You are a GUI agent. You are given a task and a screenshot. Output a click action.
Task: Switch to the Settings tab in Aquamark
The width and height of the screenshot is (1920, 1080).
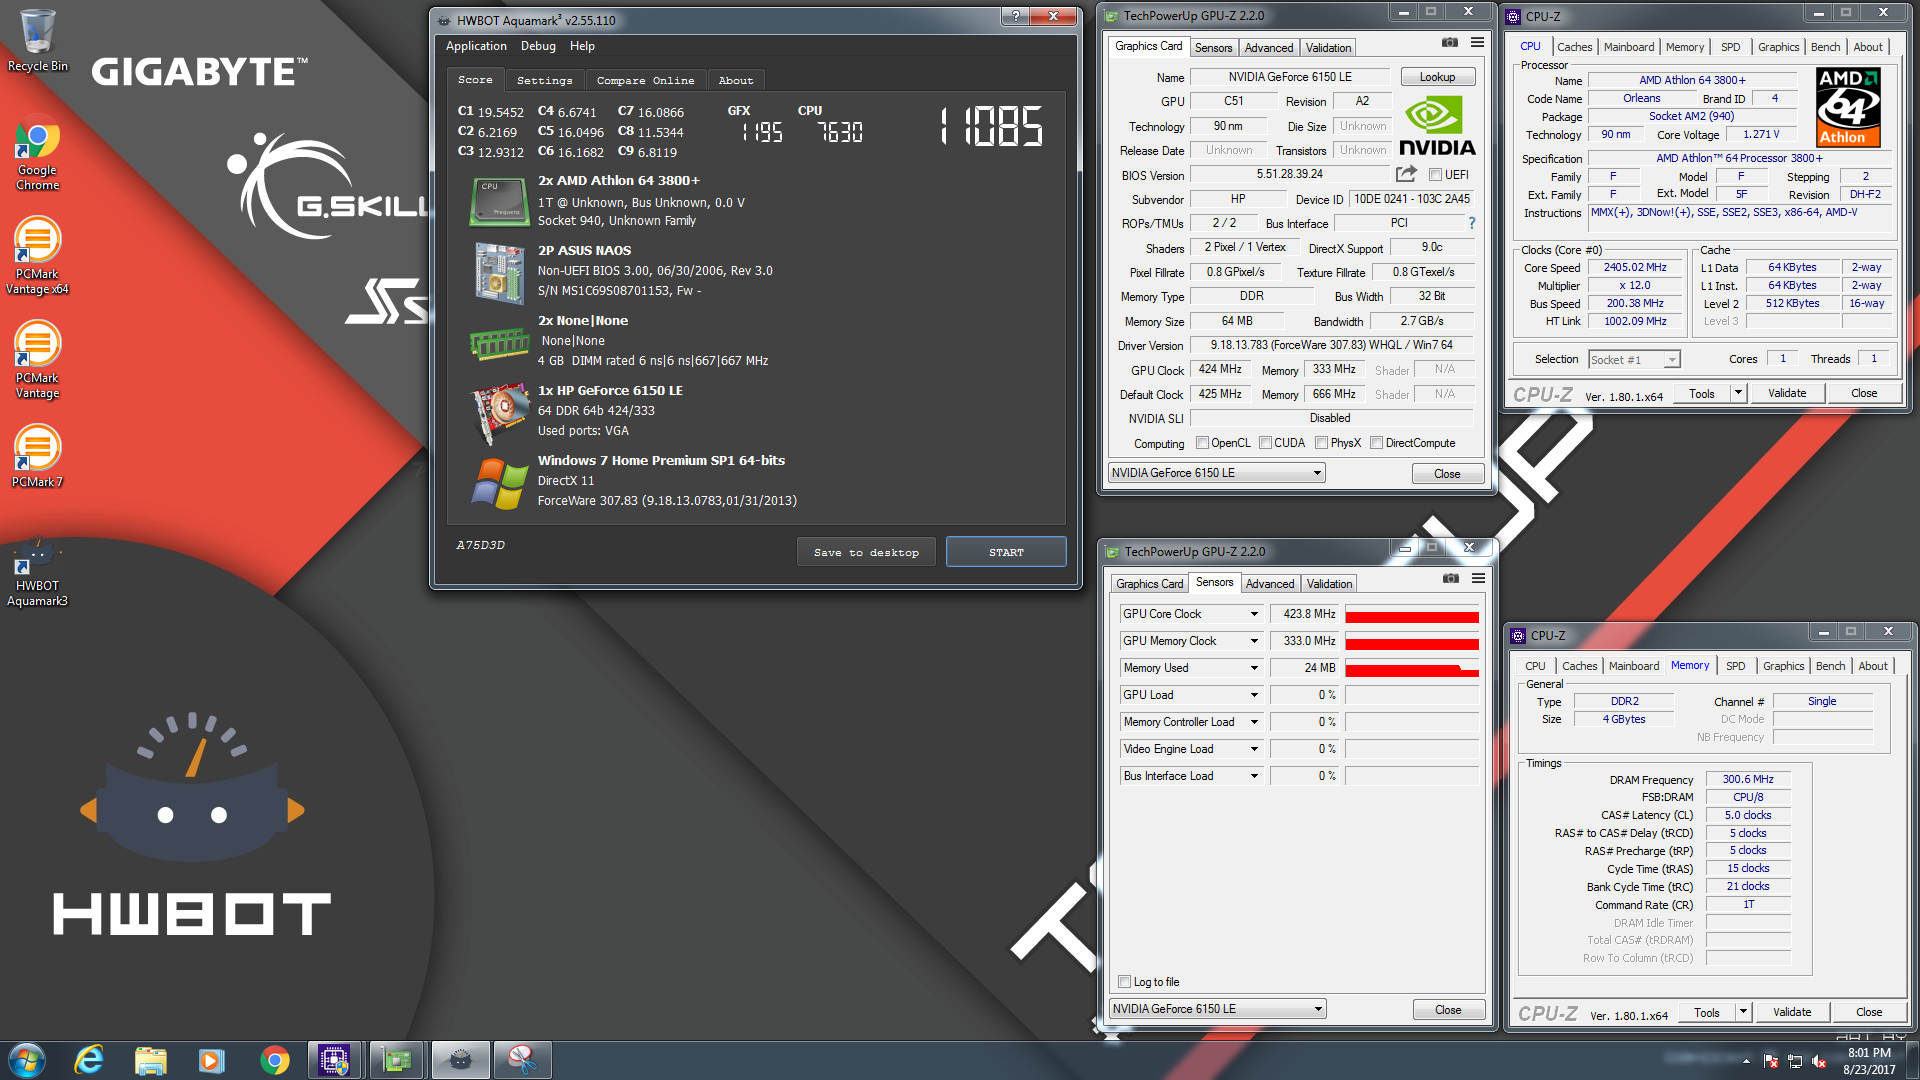point(545,80)
